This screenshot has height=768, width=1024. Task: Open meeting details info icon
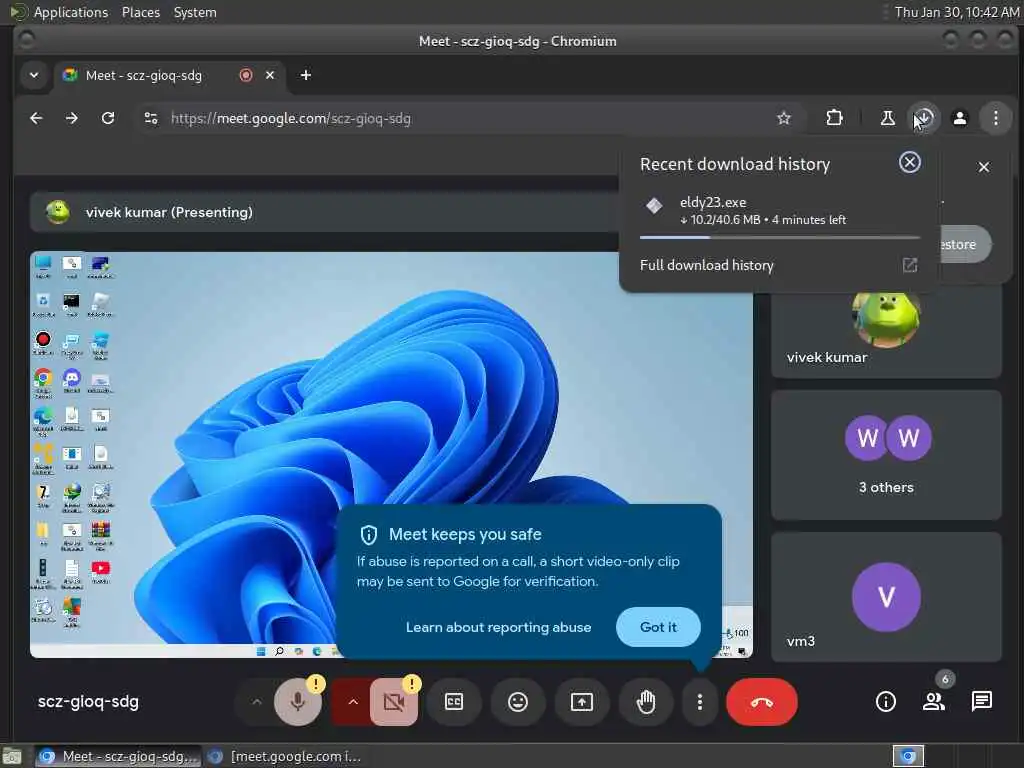click(886, 702)
